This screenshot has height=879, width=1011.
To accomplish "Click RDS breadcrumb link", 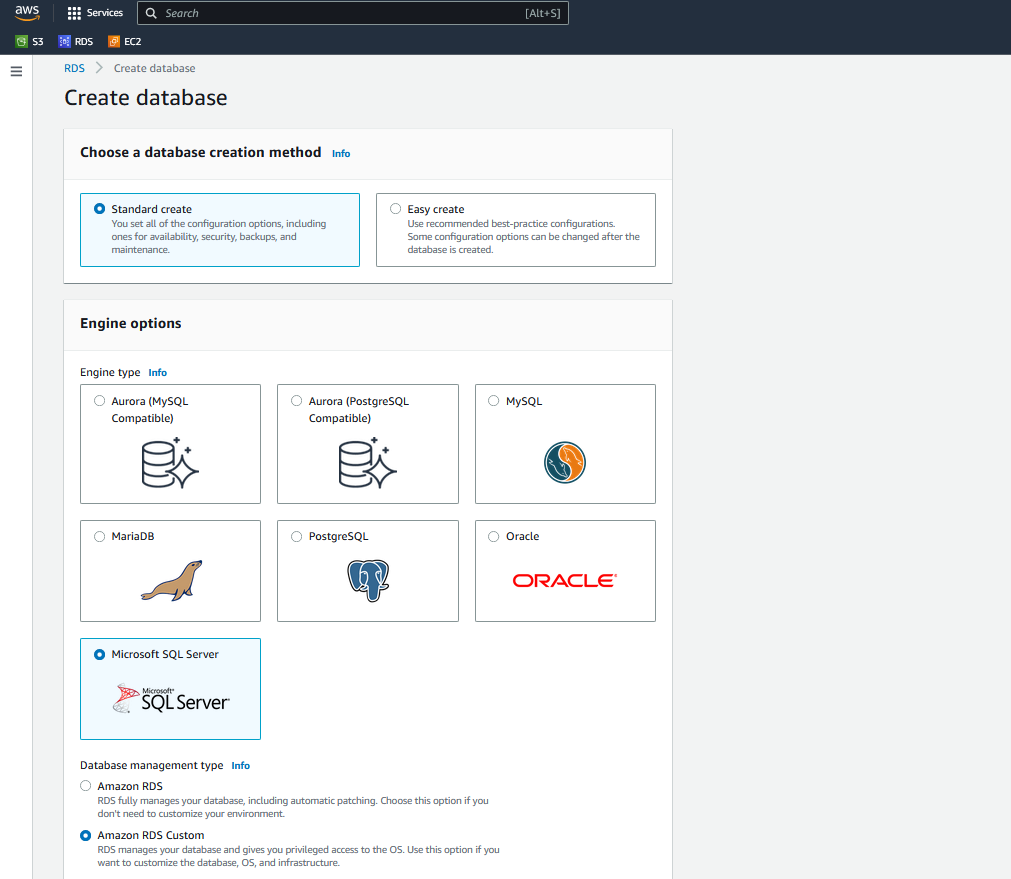I will click(74, 68).
